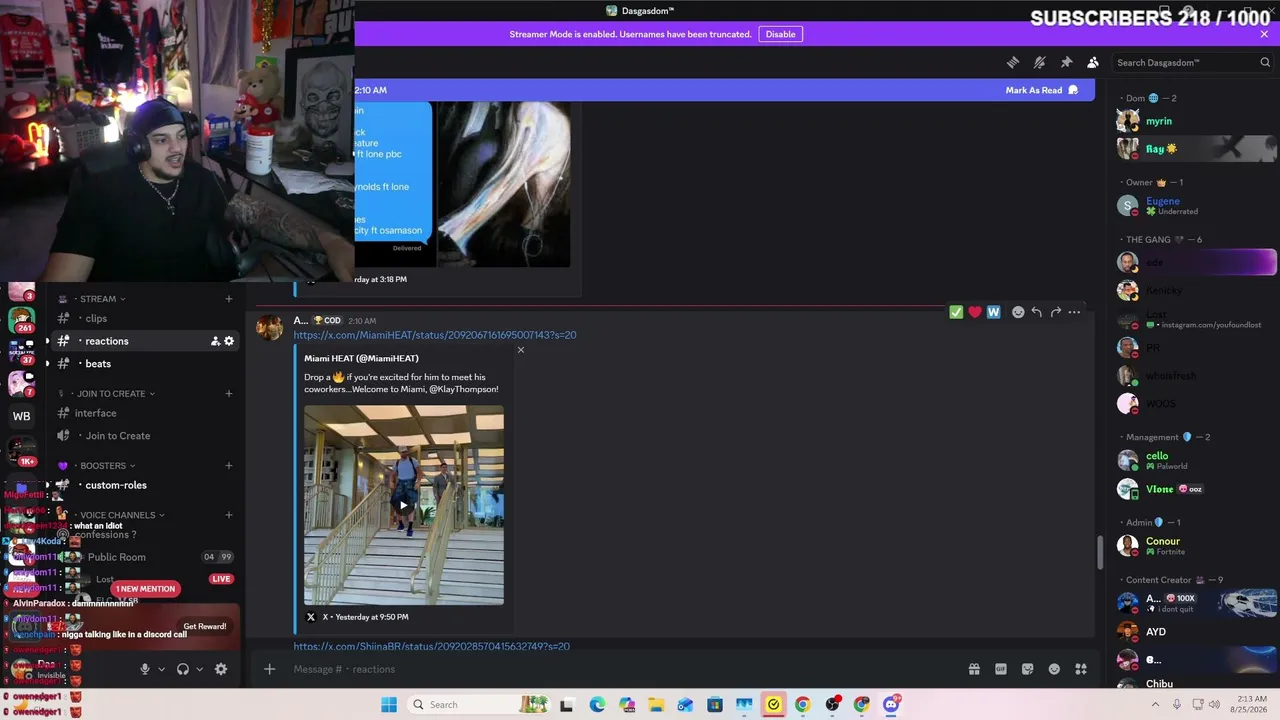Jump to the 1 New Mention pill

(145, 589)
